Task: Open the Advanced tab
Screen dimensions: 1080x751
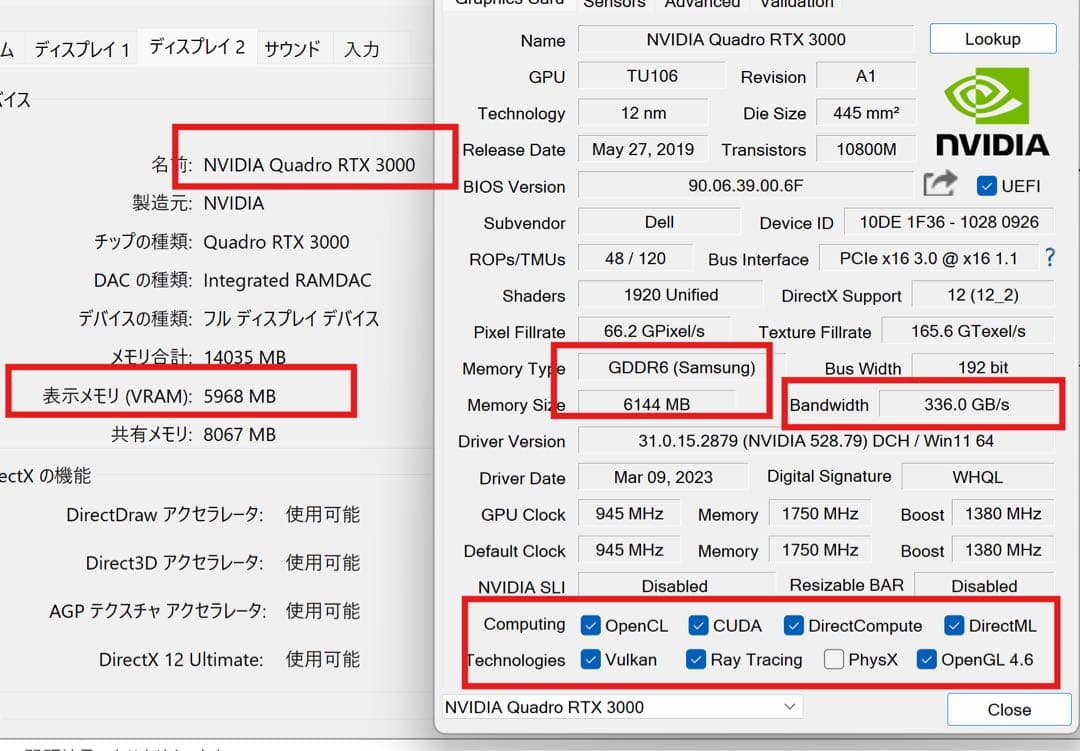Action: (x=702, y=5)
